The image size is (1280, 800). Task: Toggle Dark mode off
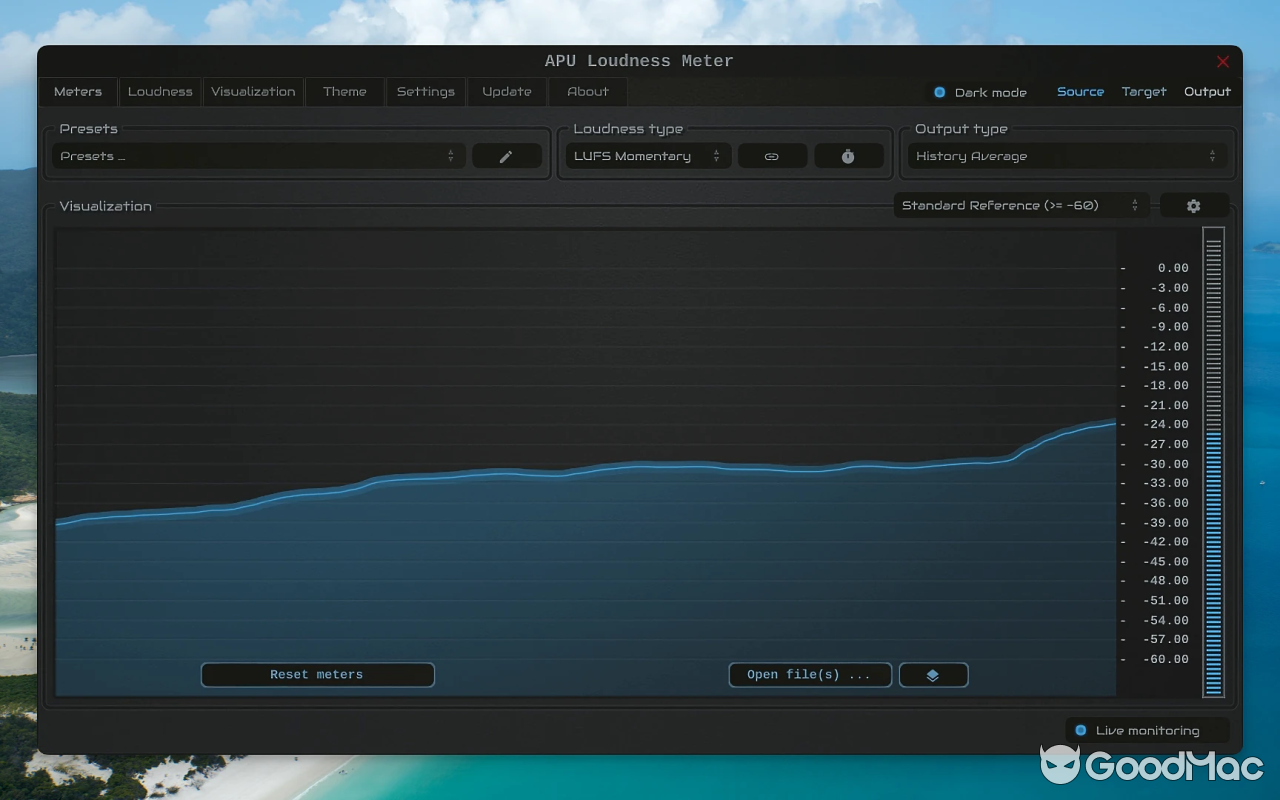[939, 91]
